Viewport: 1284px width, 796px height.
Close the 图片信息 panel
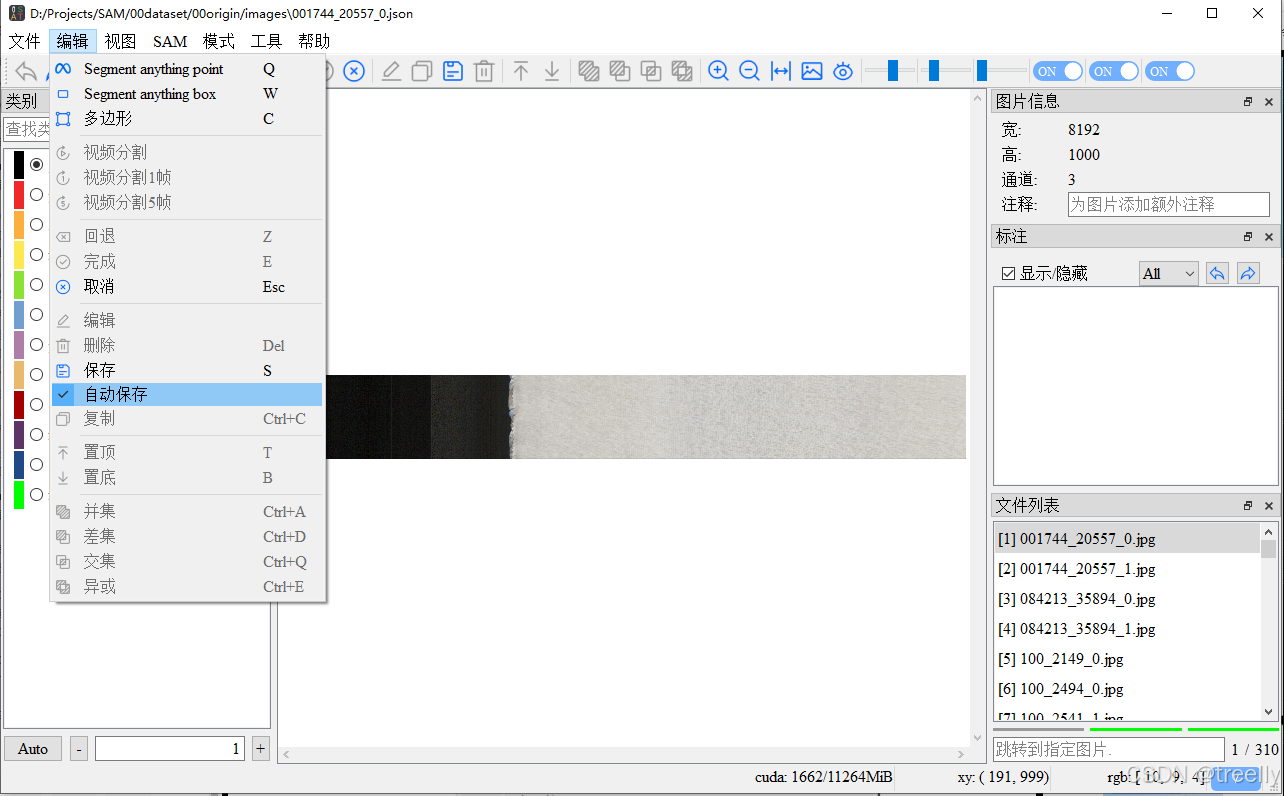tap(1269, 102)
